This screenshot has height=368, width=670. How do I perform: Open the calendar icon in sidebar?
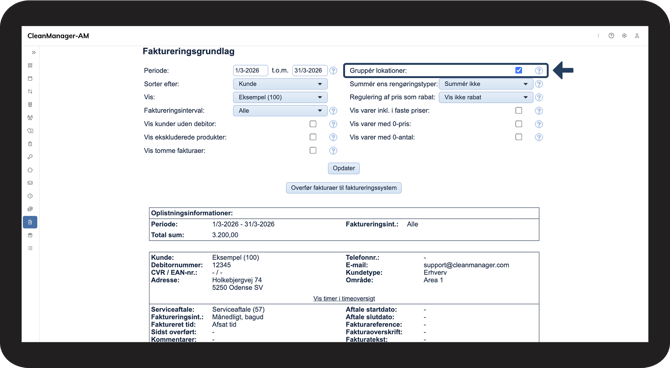coord(30,79)
